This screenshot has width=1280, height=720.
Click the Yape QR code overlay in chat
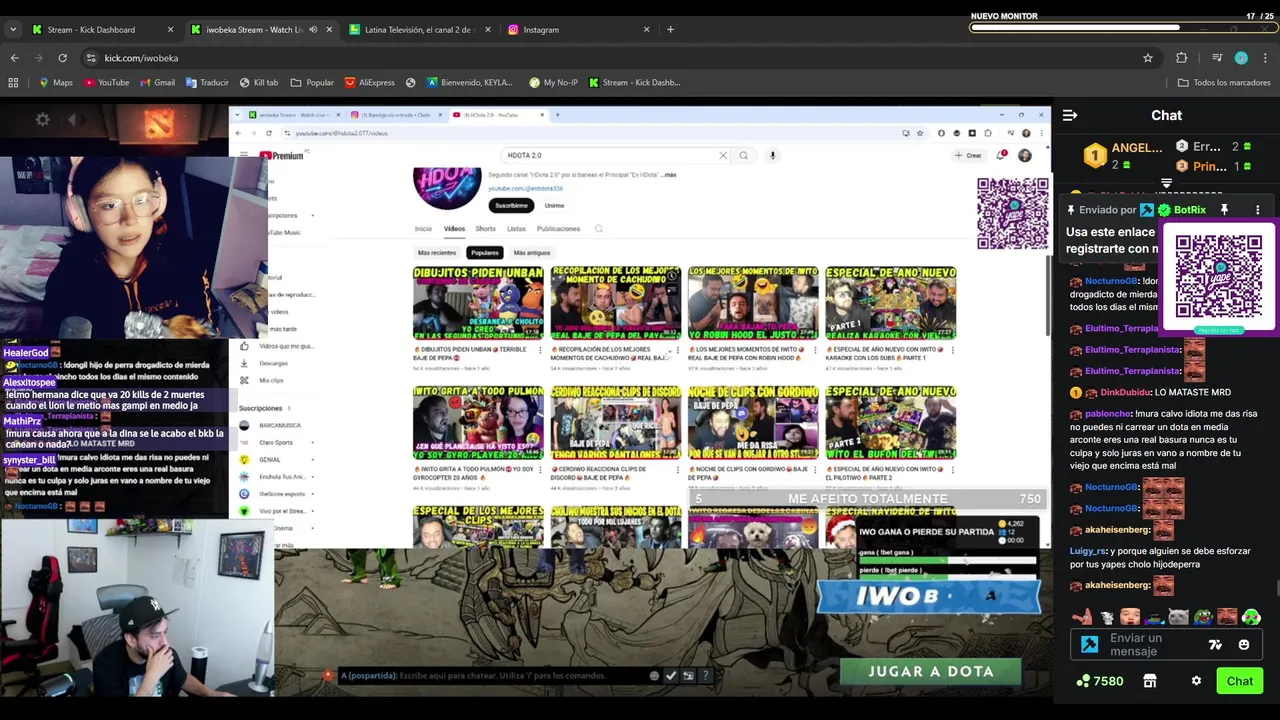[1218, 278]
